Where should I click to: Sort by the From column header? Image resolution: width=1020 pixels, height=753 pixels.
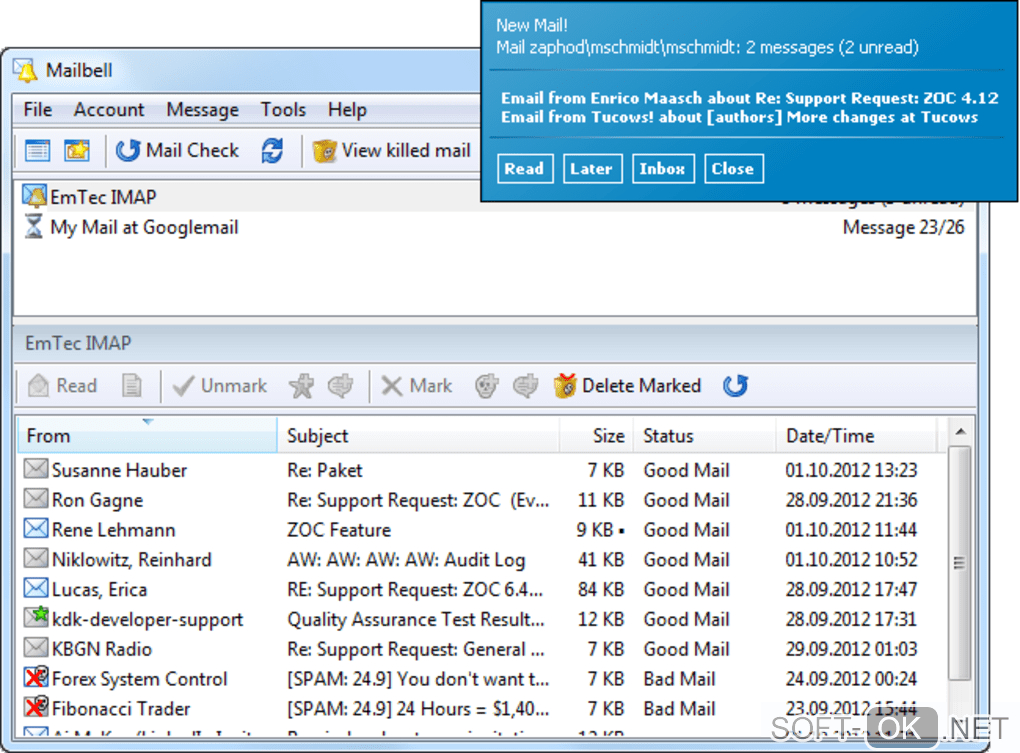tap(148, 435)
